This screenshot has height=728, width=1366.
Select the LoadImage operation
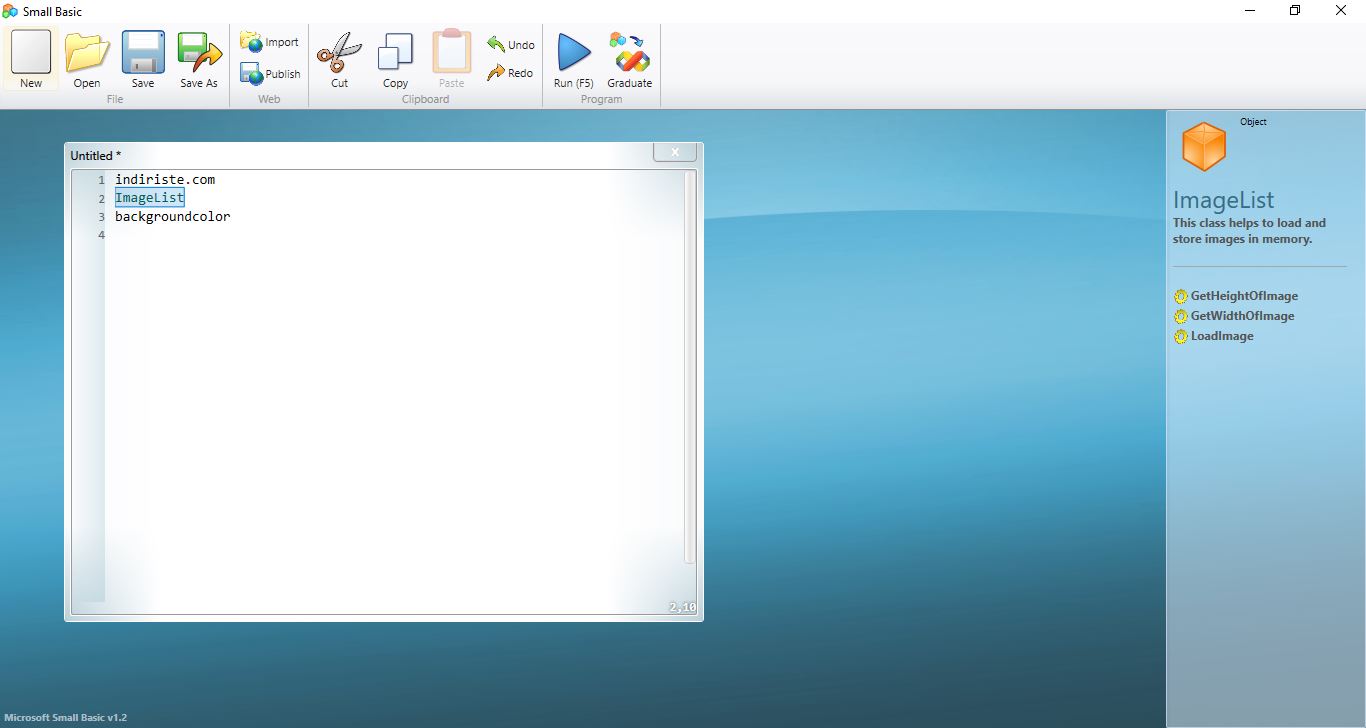[x=1222, y=336]
